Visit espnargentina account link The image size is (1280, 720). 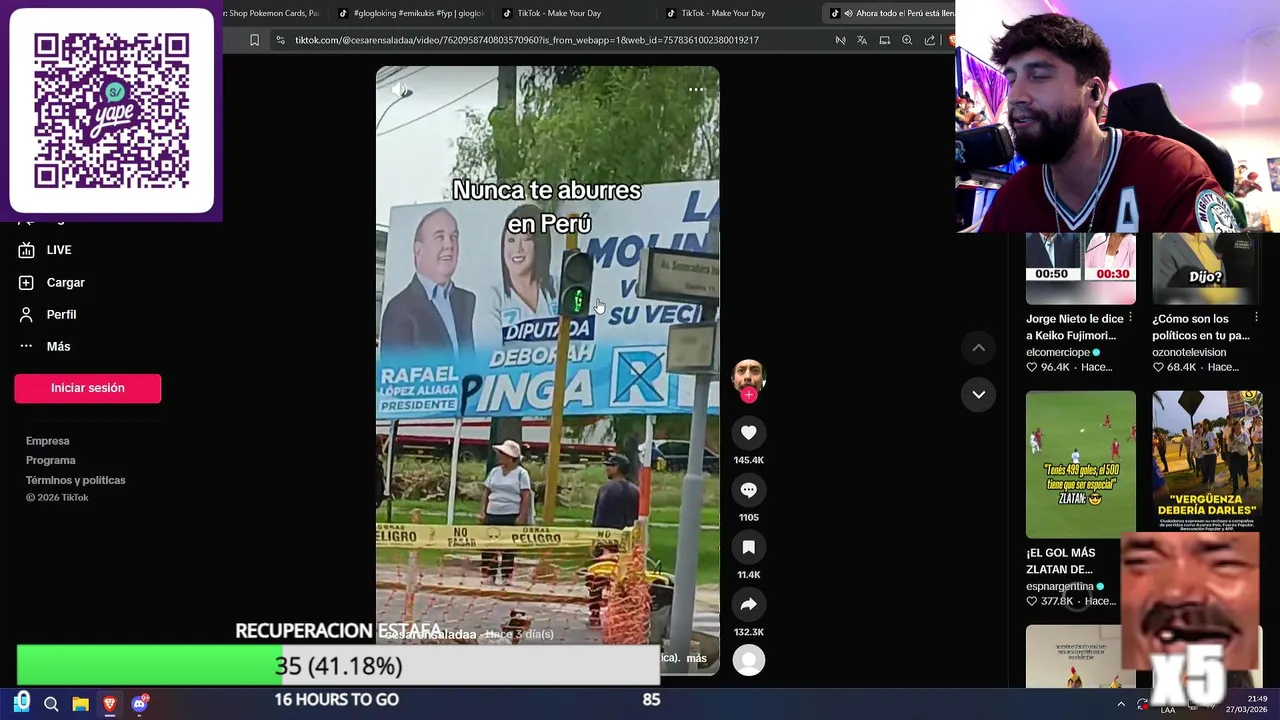(1060, 587)
